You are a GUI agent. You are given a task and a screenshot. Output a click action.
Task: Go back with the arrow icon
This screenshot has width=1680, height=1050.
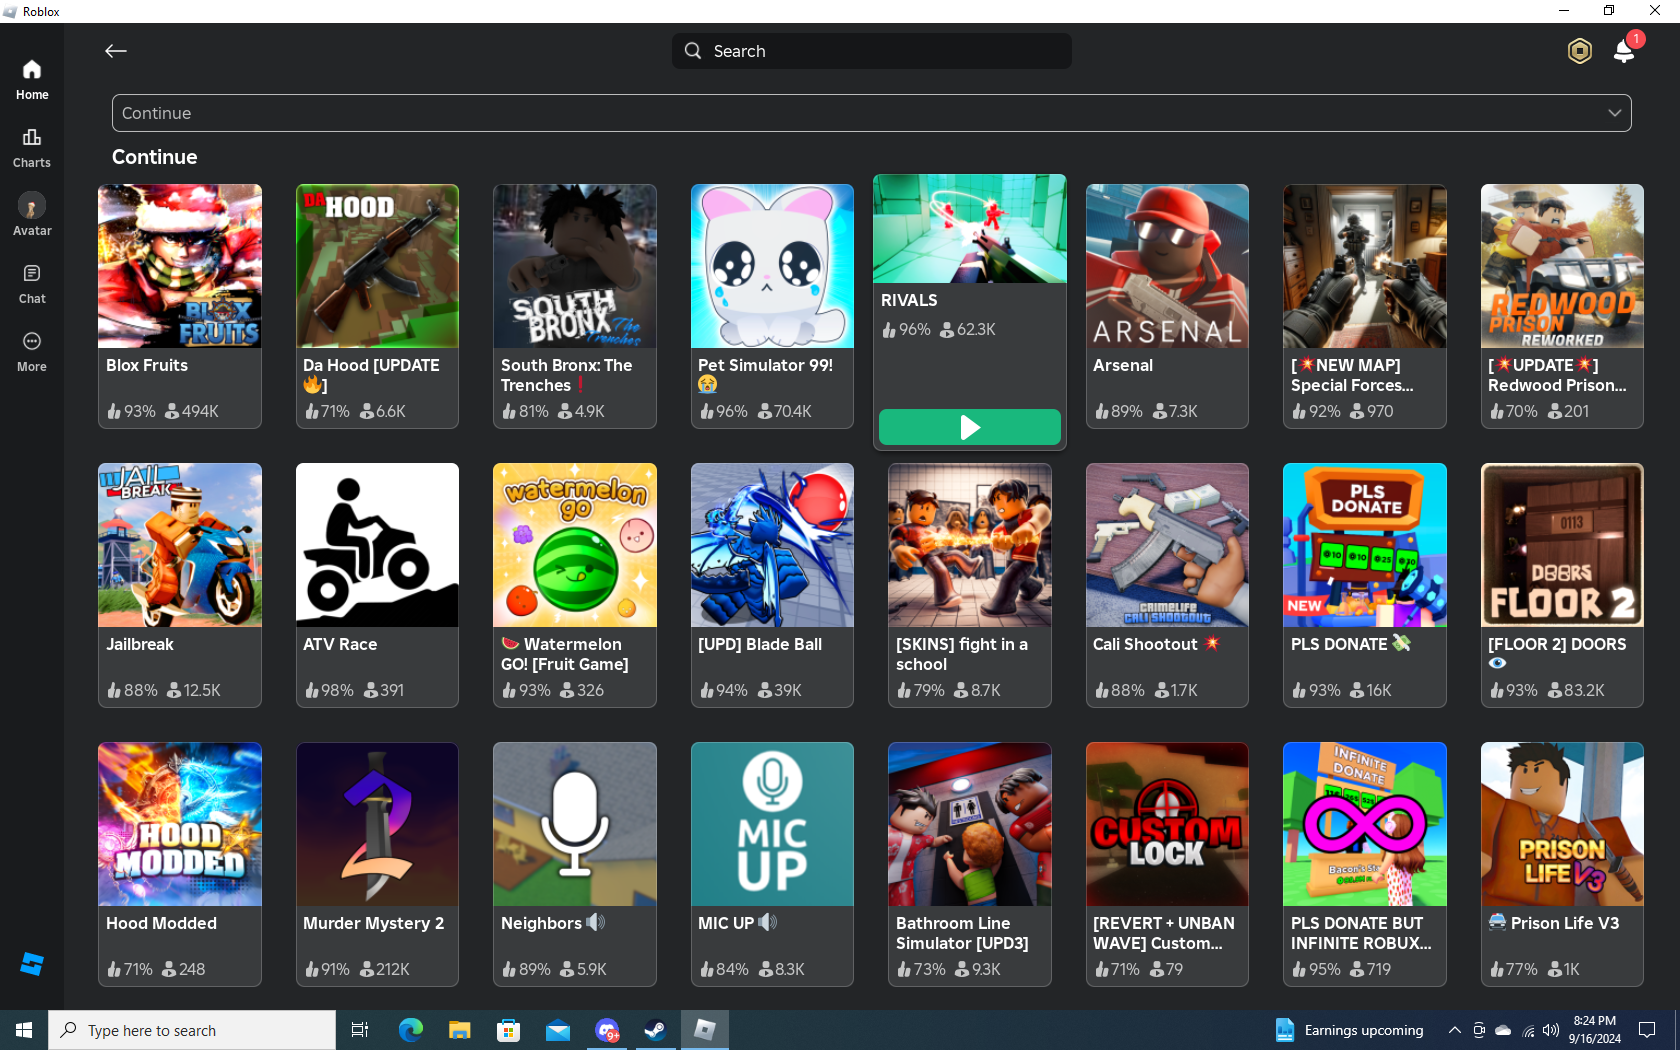pos(116,51)
